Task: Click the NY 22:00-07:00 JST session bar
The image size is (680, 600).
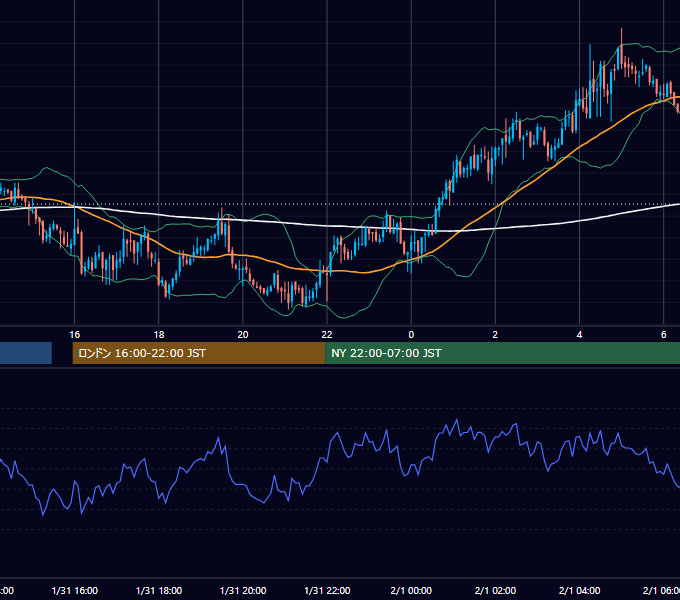Action: pos(502,353)
